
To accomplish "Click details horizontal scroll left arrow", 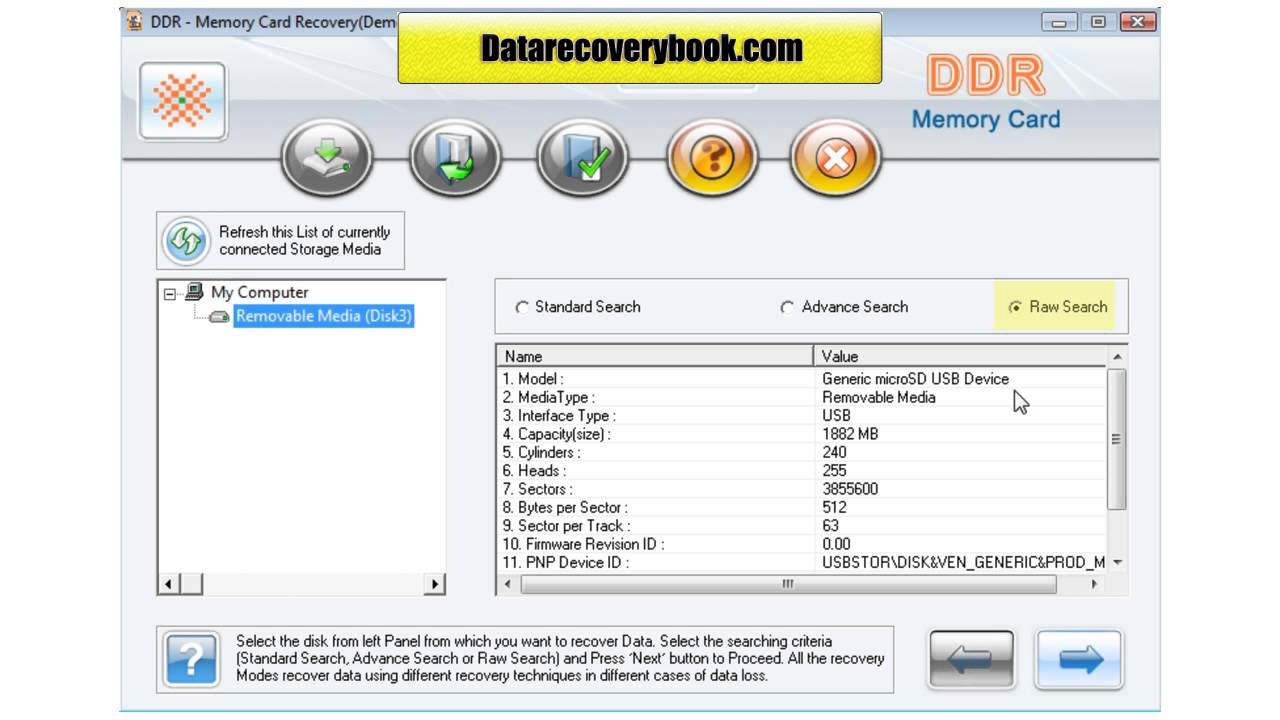I will [x=507, y=584].
